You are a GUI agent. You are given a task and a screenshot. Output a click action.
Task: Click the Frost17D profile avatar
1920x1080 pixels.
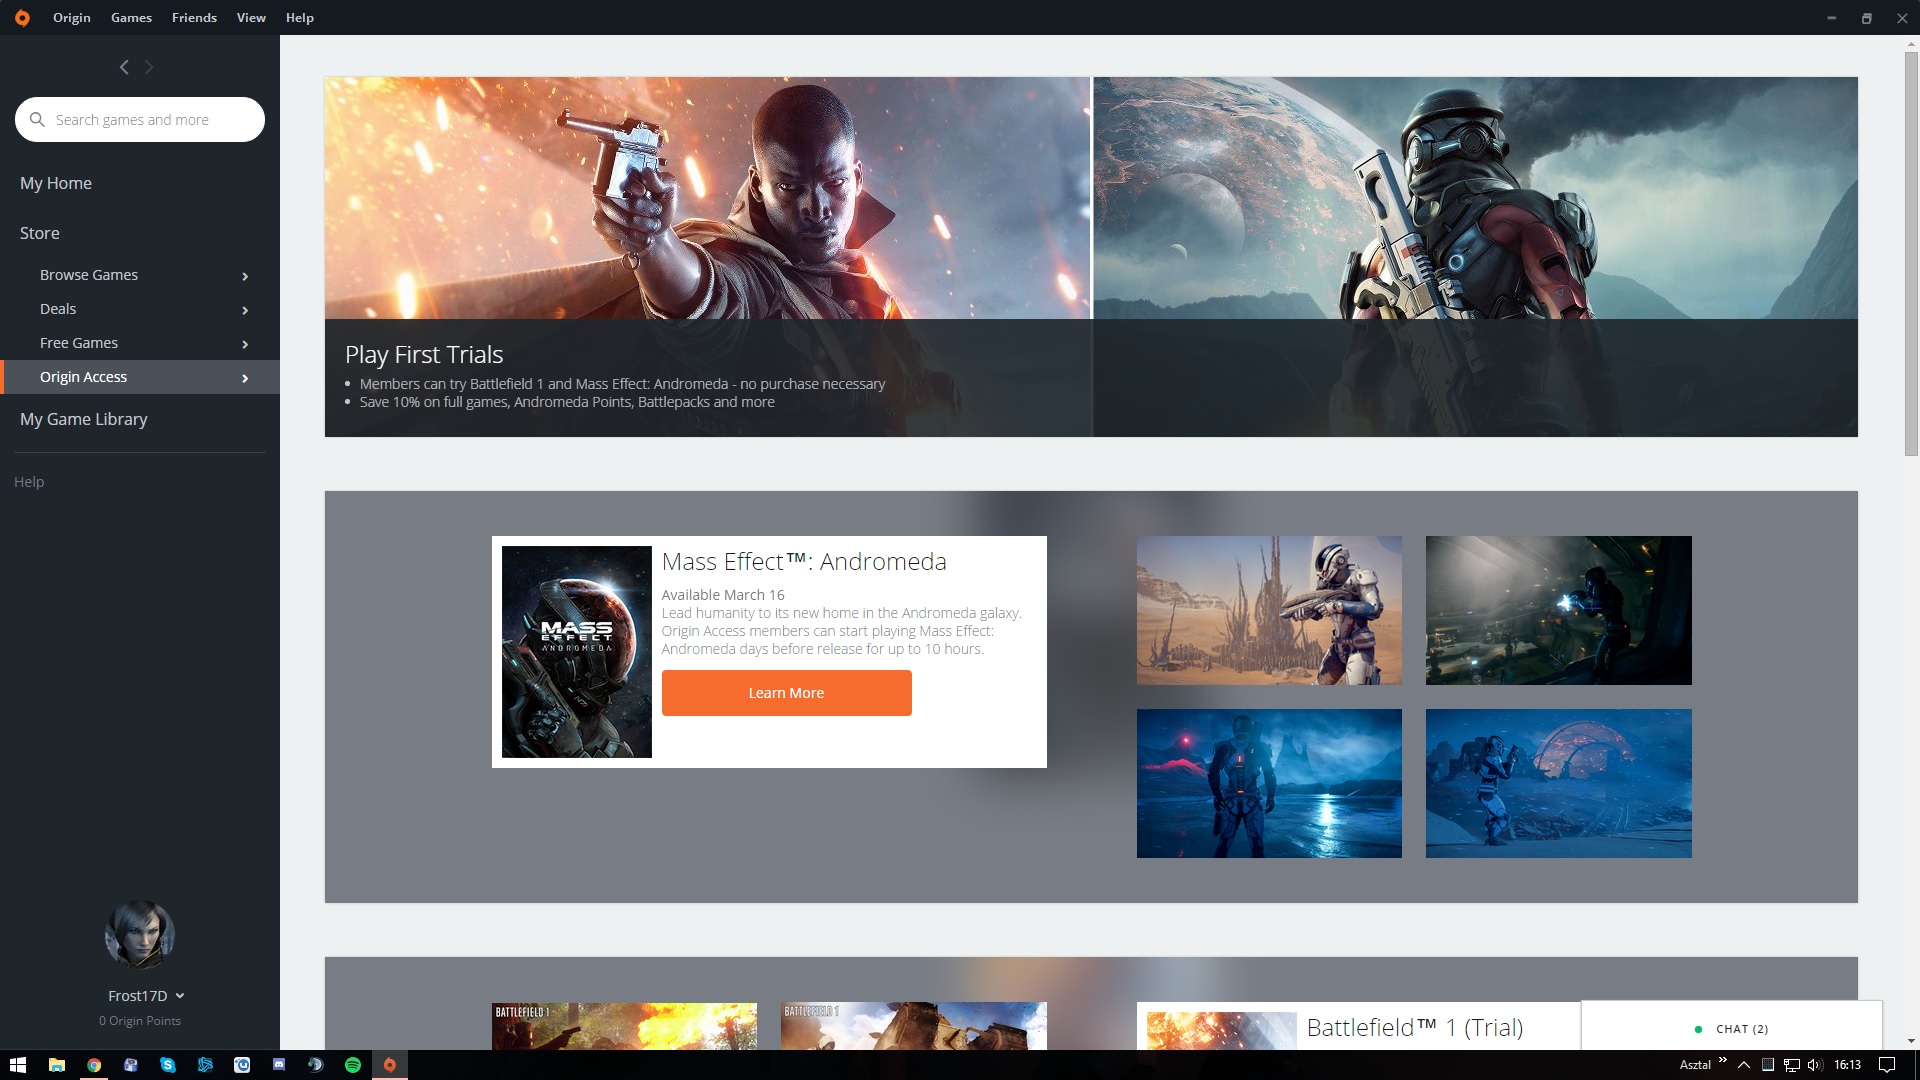(x=140, y=935)
